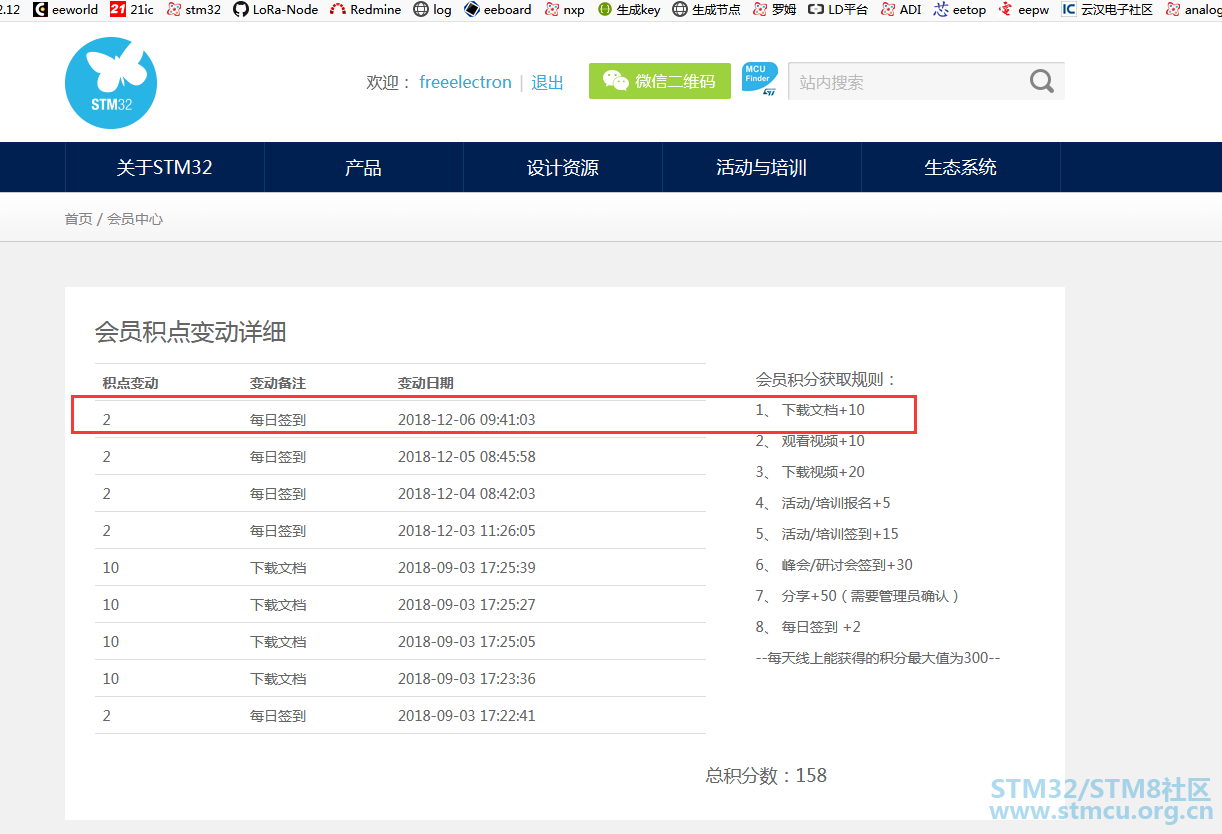Click the 微信二维码 button
The image size is (1222, 834).
click(660, 82)
